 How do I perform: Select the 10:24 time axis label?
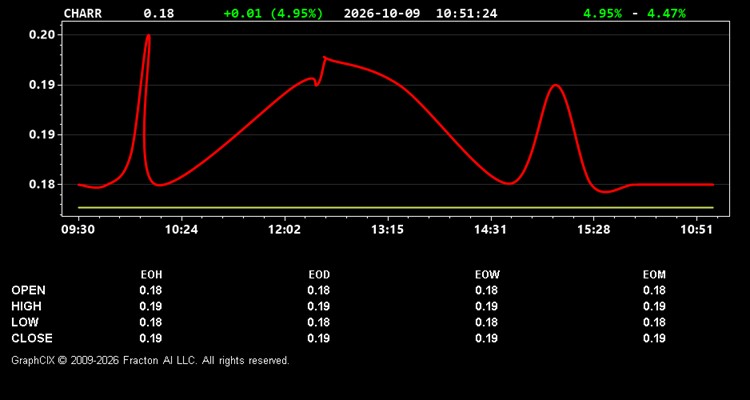[x=181, y=230]
